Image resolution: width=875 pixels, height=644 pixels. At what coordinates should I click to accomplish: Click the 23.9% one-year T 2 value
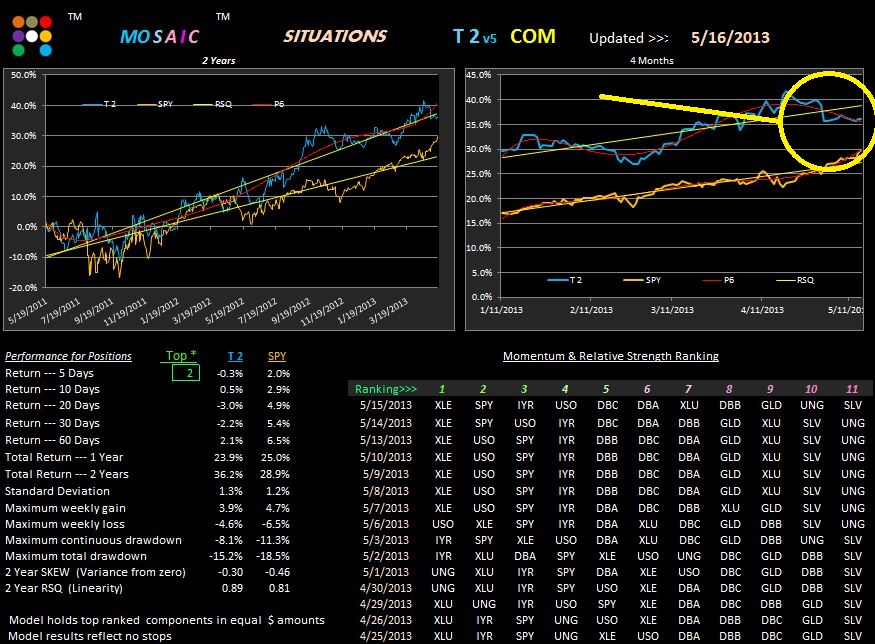pyautogui.click(x=228, y=457)
